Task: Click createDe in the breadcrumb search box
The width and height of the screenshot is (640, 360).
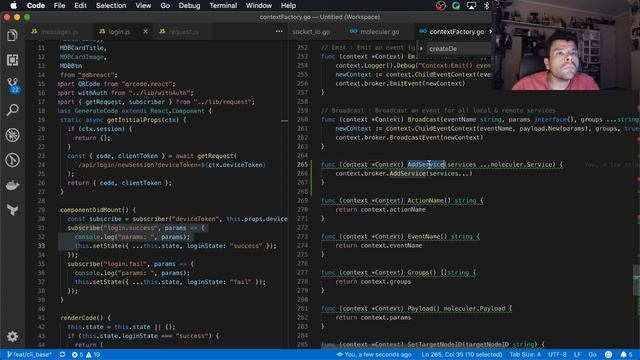Action: (x=443, y=49)
